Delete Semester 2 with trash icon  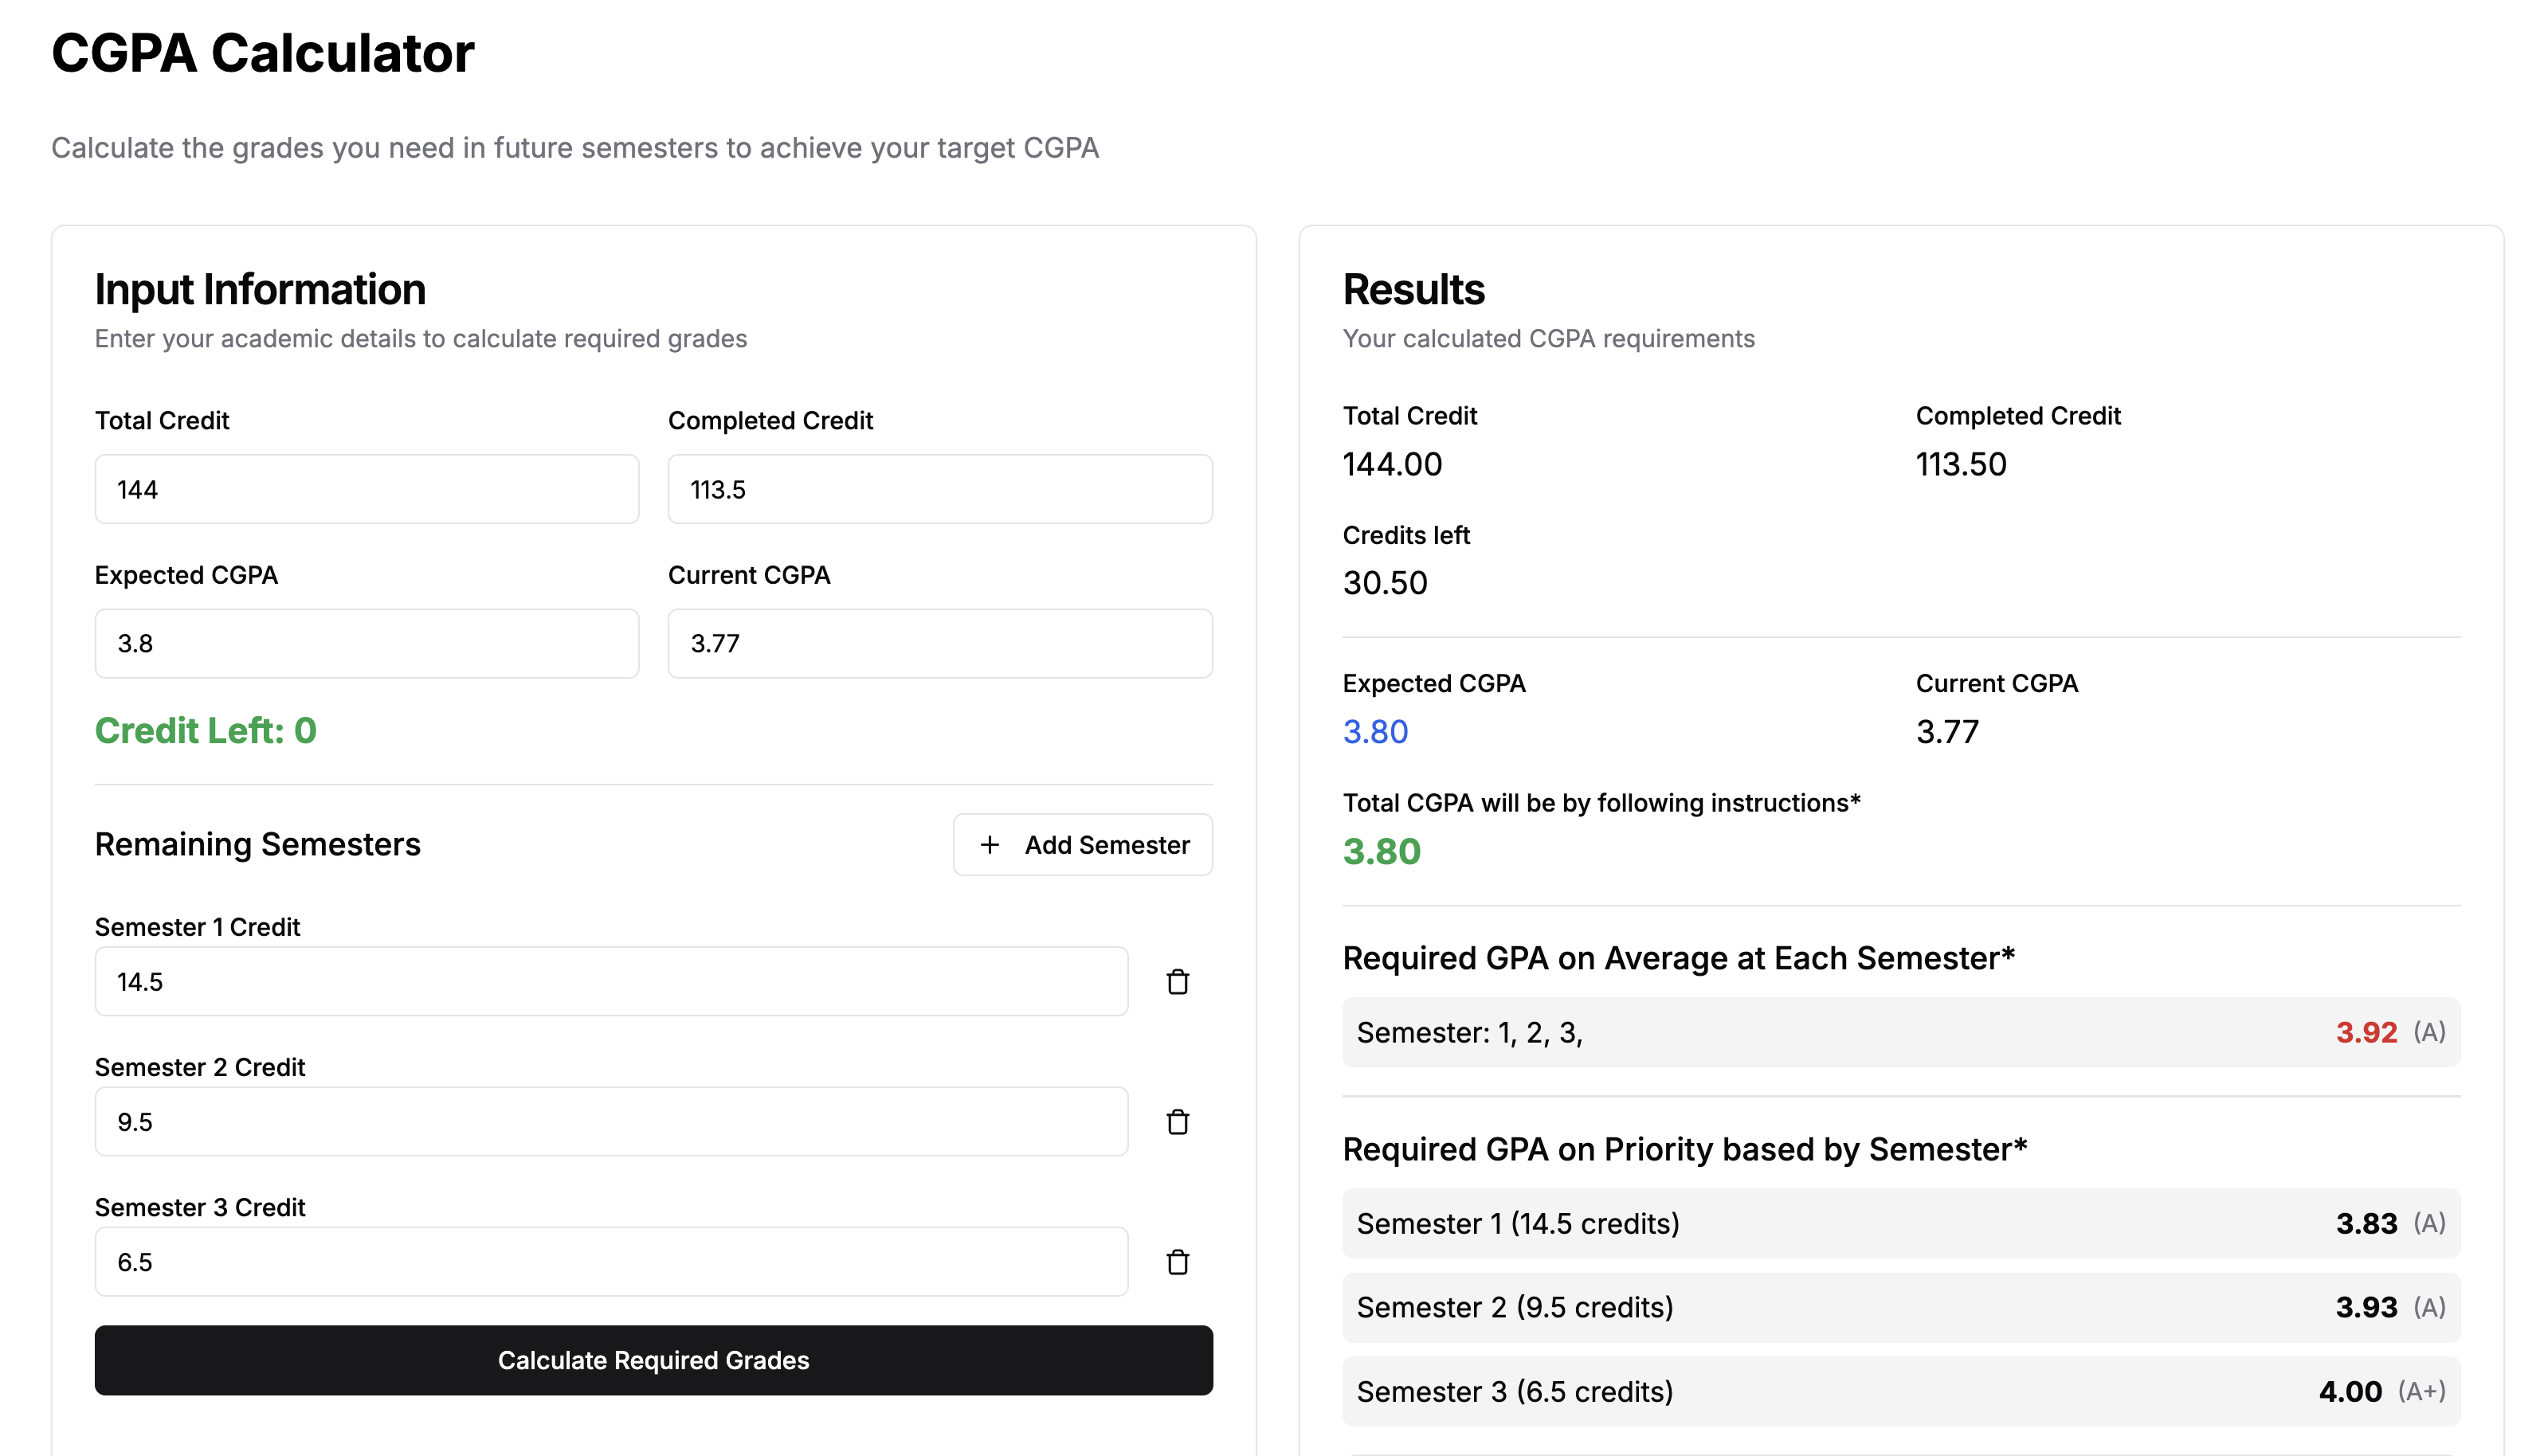[1177, 1122]
